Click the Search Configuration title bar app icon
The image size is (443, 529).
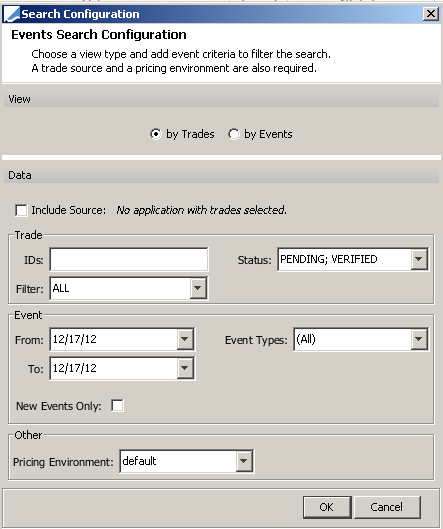(x=12, y=14)
